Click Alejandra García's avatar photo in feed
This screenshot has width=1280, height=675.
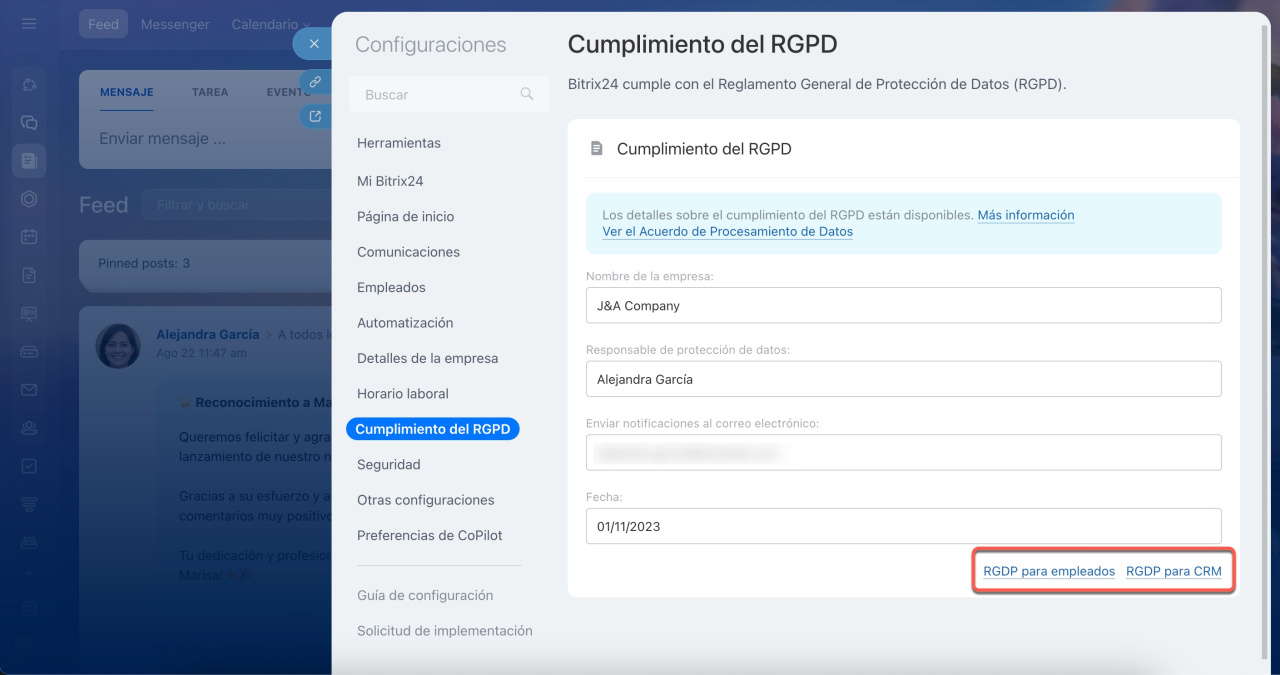tap(118, 345)
